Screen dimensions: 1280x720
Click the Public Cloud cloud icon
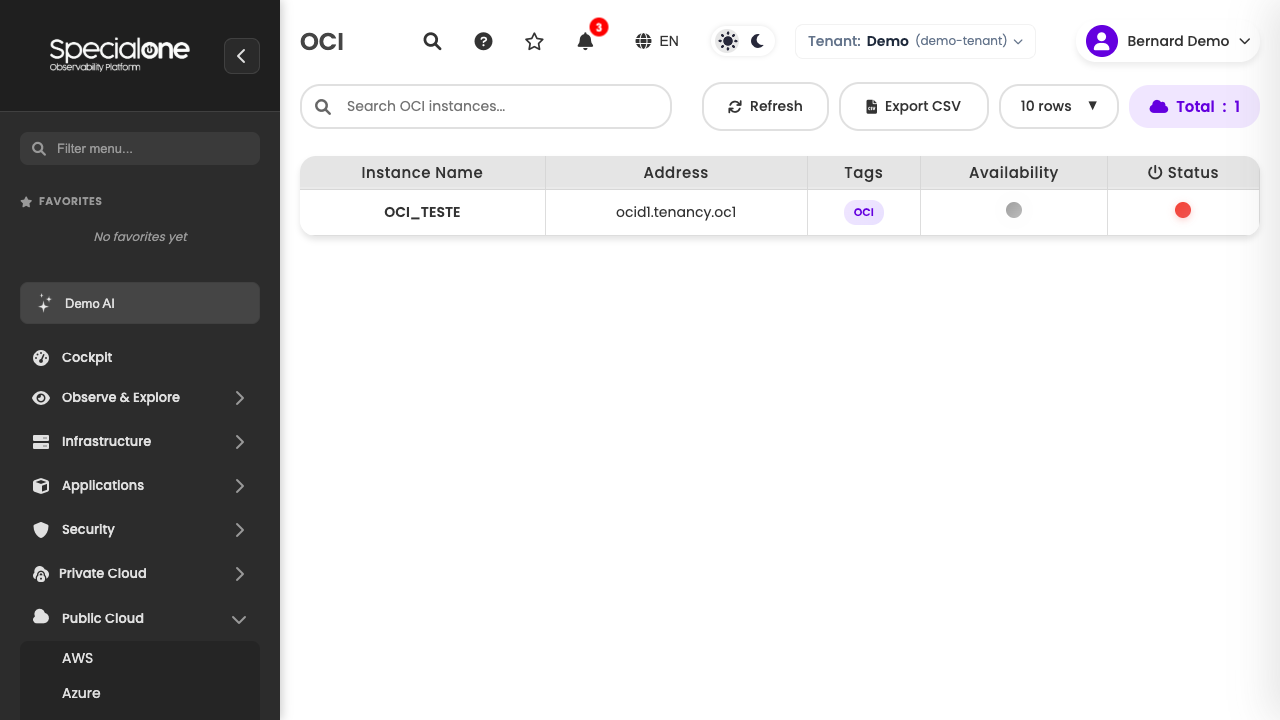point(41,617)
